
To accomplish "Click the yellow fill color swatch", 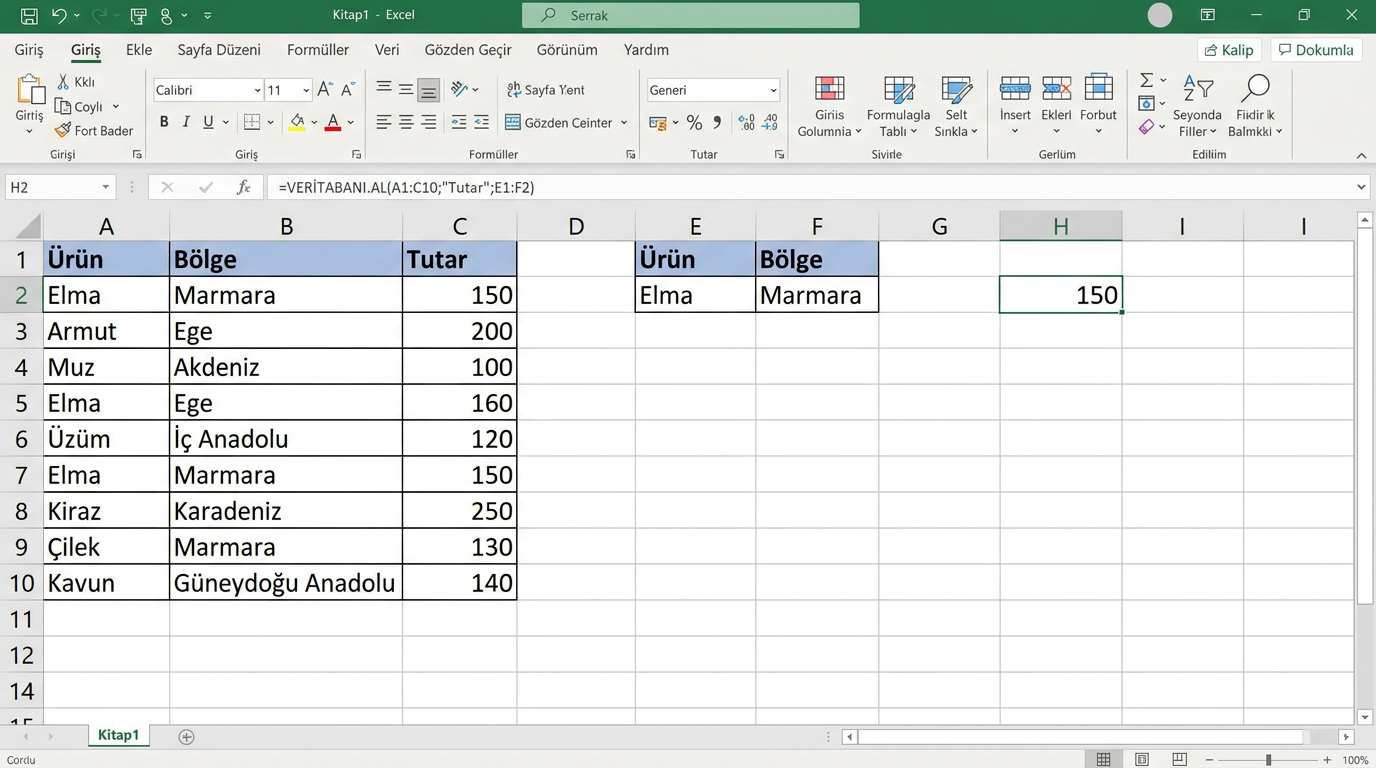I will pyautogui.click(x=297, y=122).
